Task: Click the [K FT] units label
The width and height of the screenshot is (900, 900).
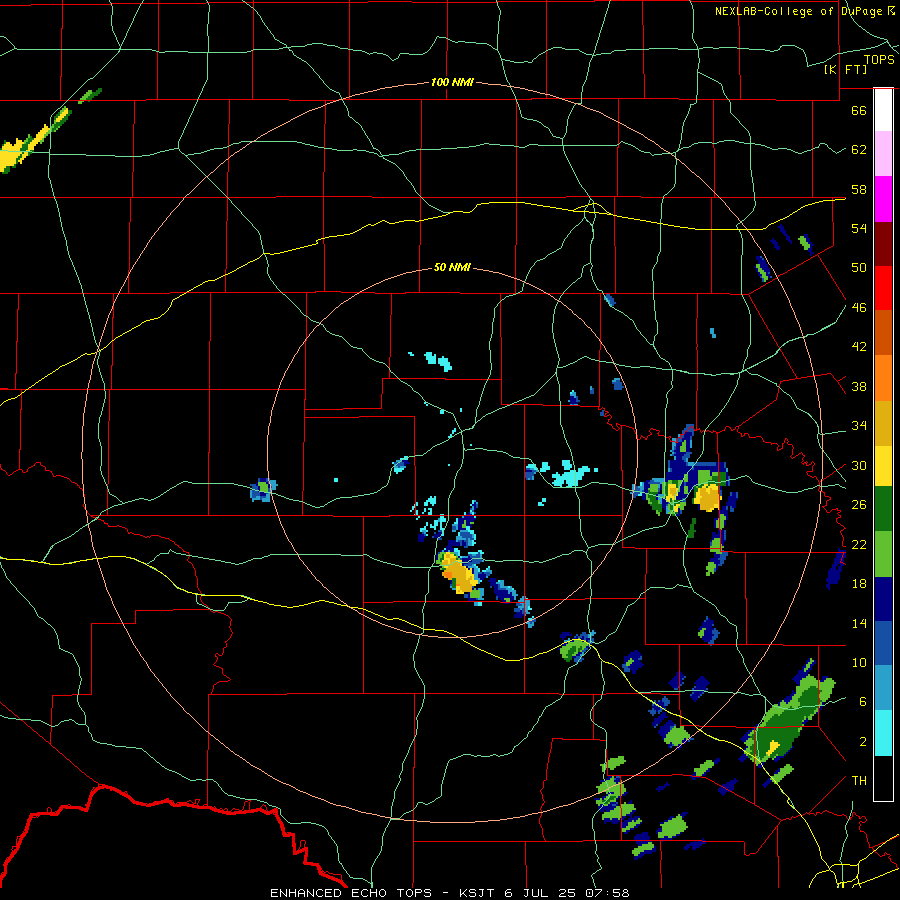Action: 846,70
